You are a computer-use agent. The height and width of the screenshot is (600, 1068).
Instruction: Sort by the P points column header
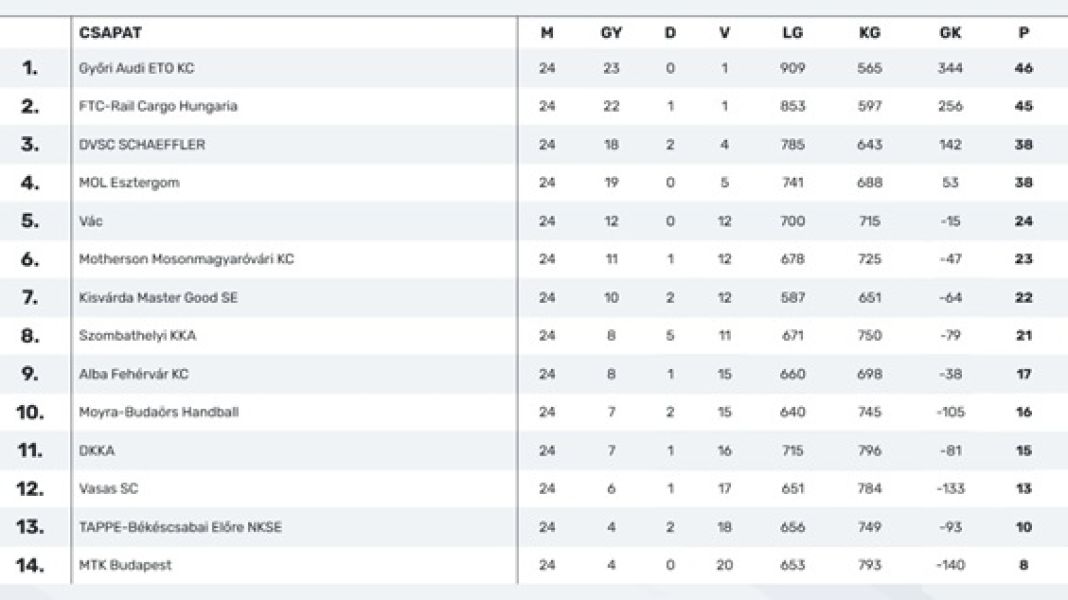1023,32
